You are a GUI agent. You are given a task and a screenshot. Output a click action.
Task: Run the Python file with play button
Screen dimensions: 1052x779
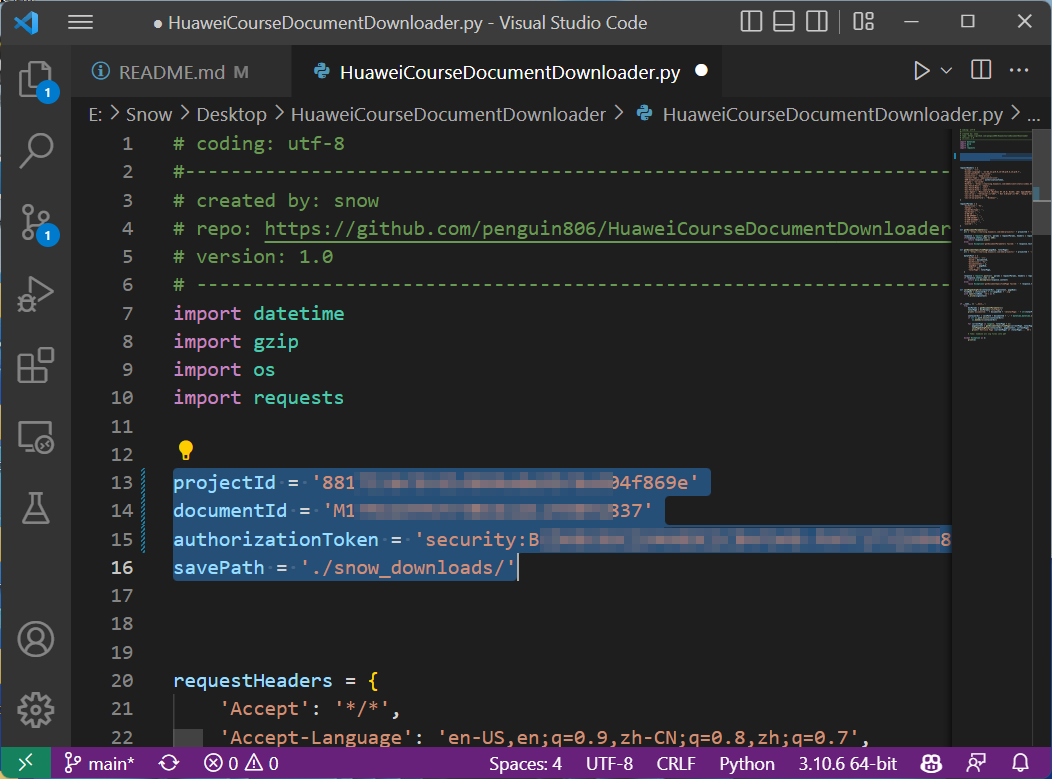[x=921, y=70]
